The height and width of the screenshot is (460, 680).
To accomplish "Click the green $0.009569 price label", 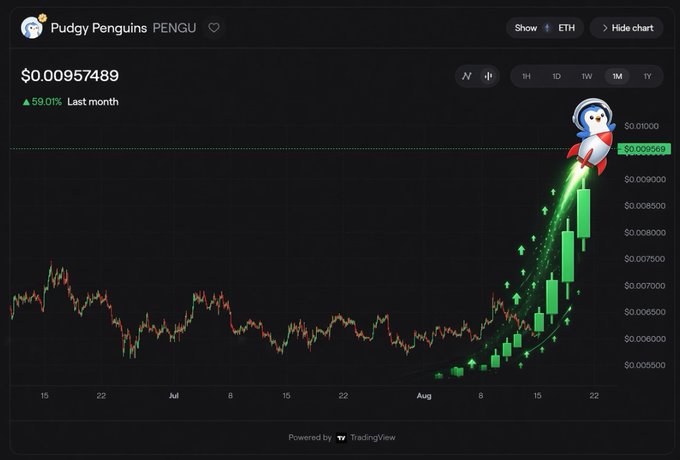I will 644,149.
